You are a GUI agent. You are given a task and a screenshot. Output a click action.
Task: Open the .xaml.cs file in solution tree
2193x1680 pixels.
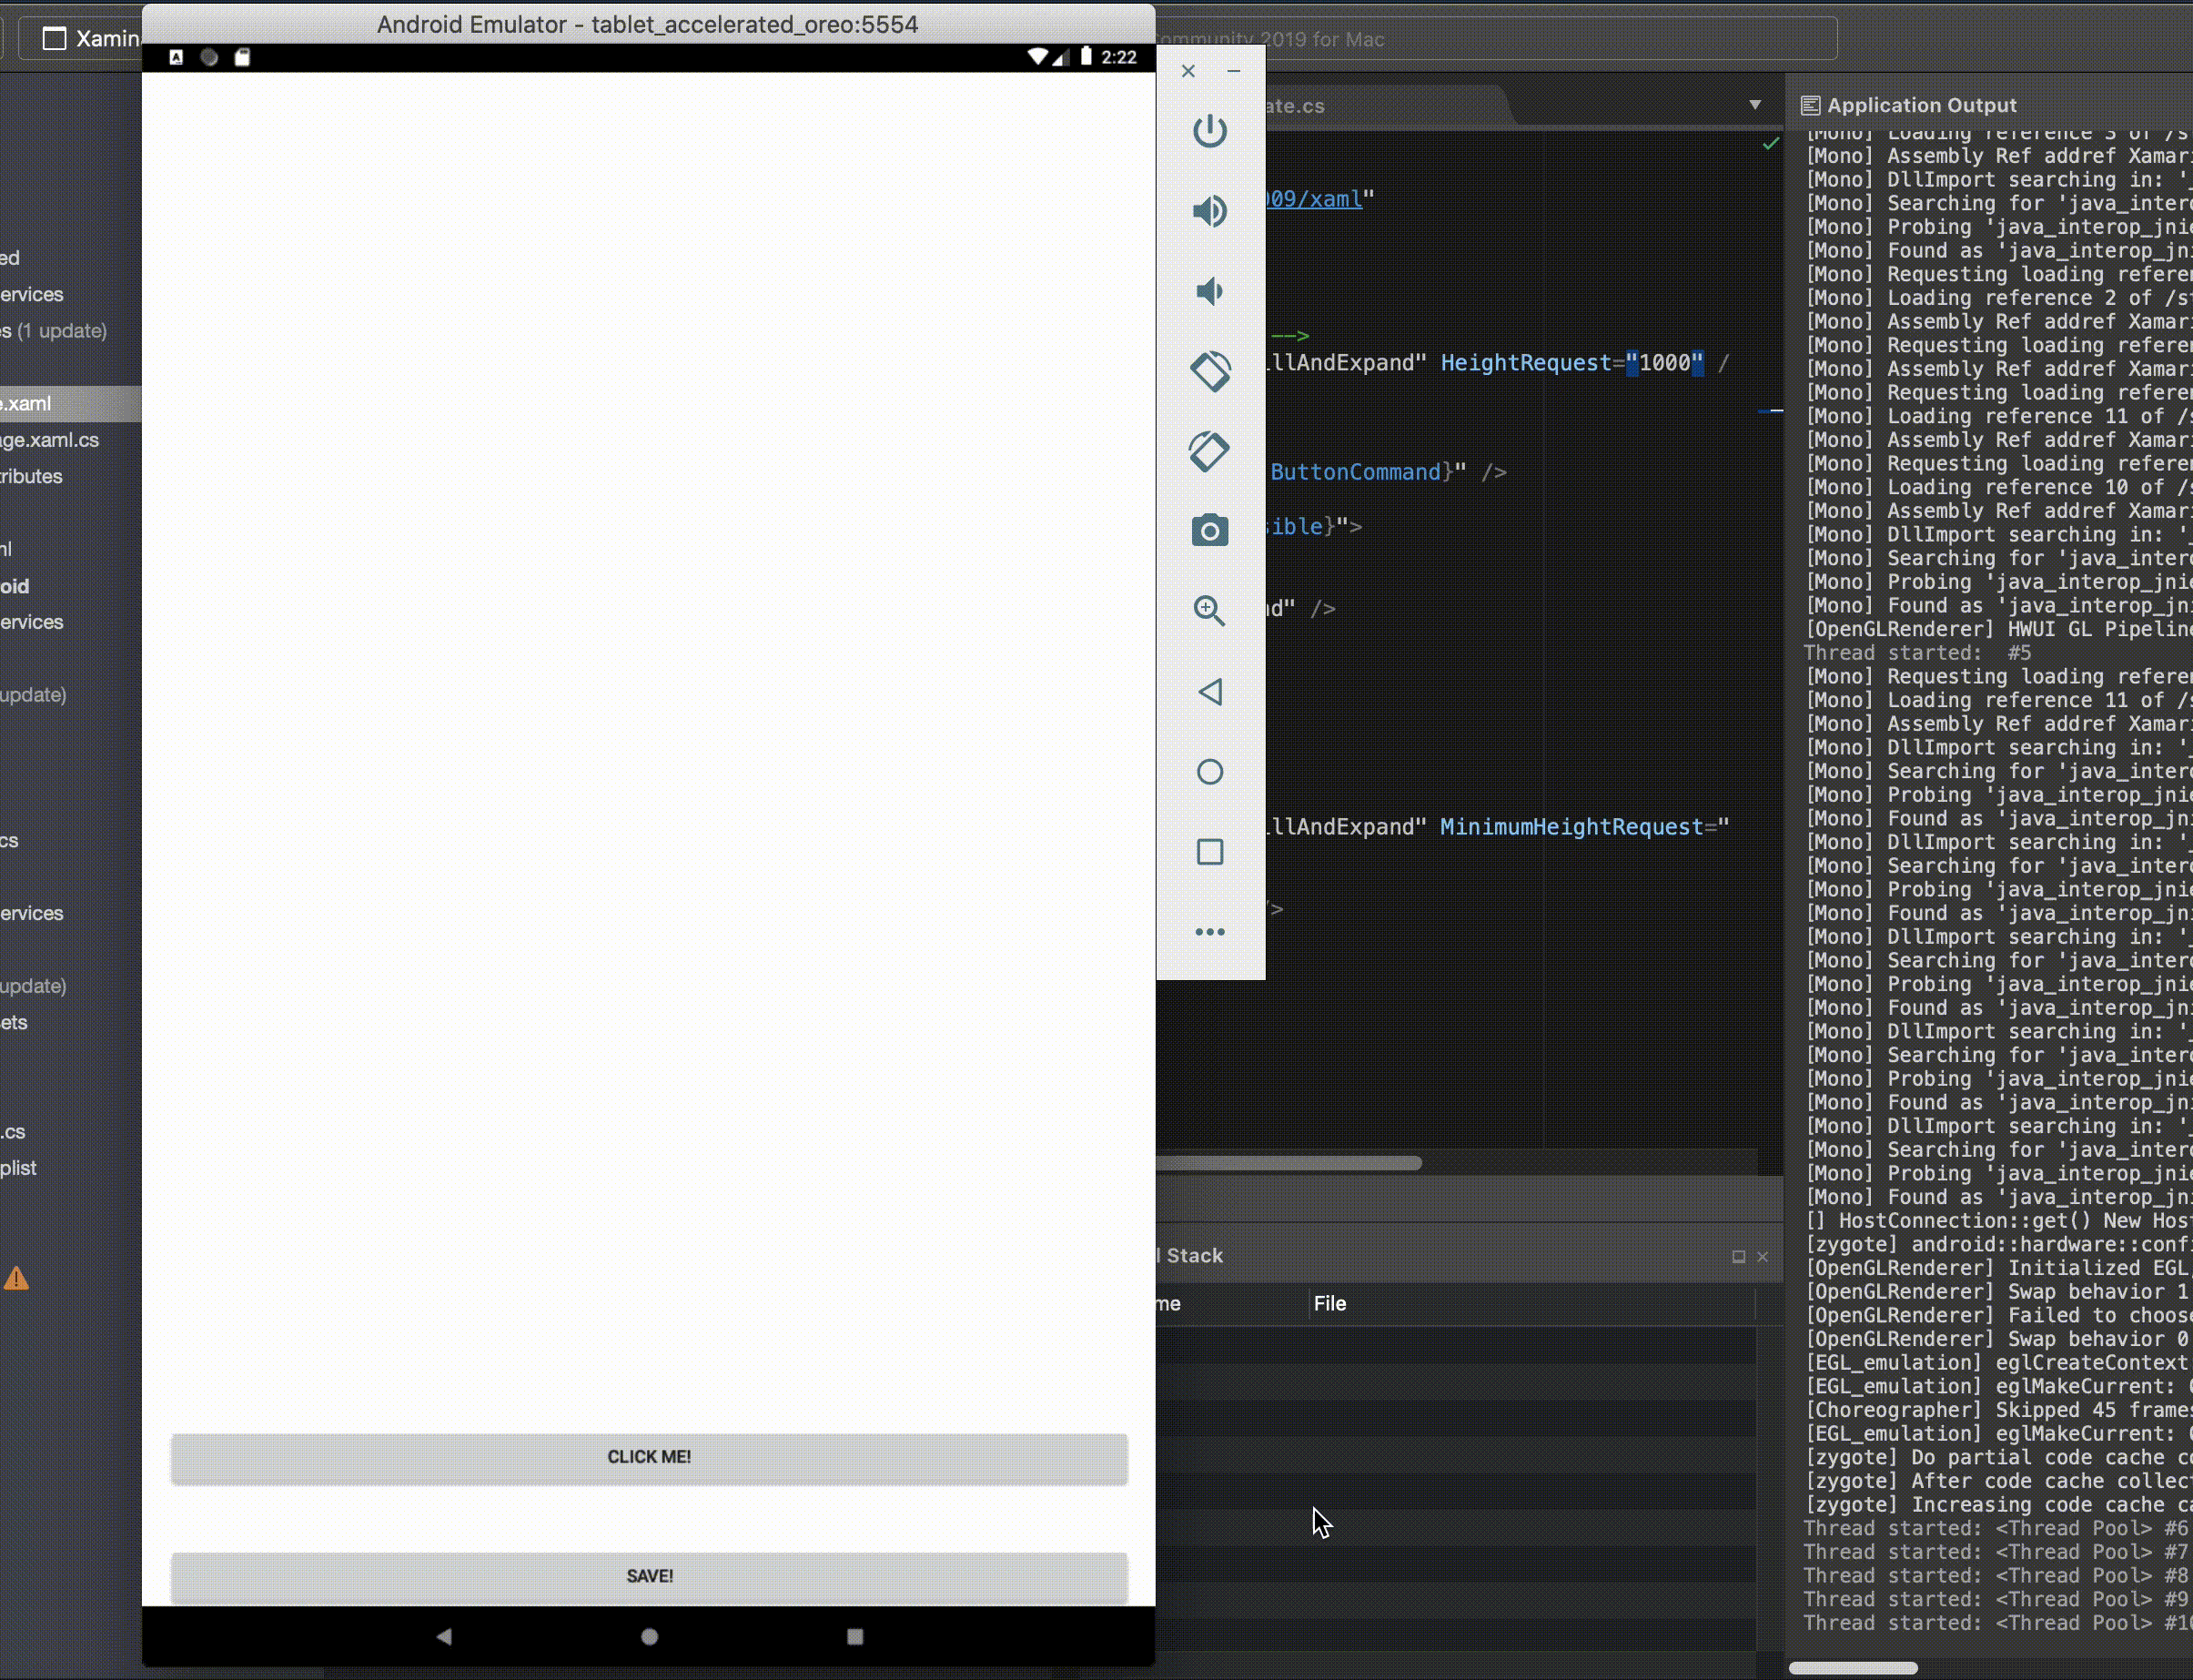click(50, 440)
